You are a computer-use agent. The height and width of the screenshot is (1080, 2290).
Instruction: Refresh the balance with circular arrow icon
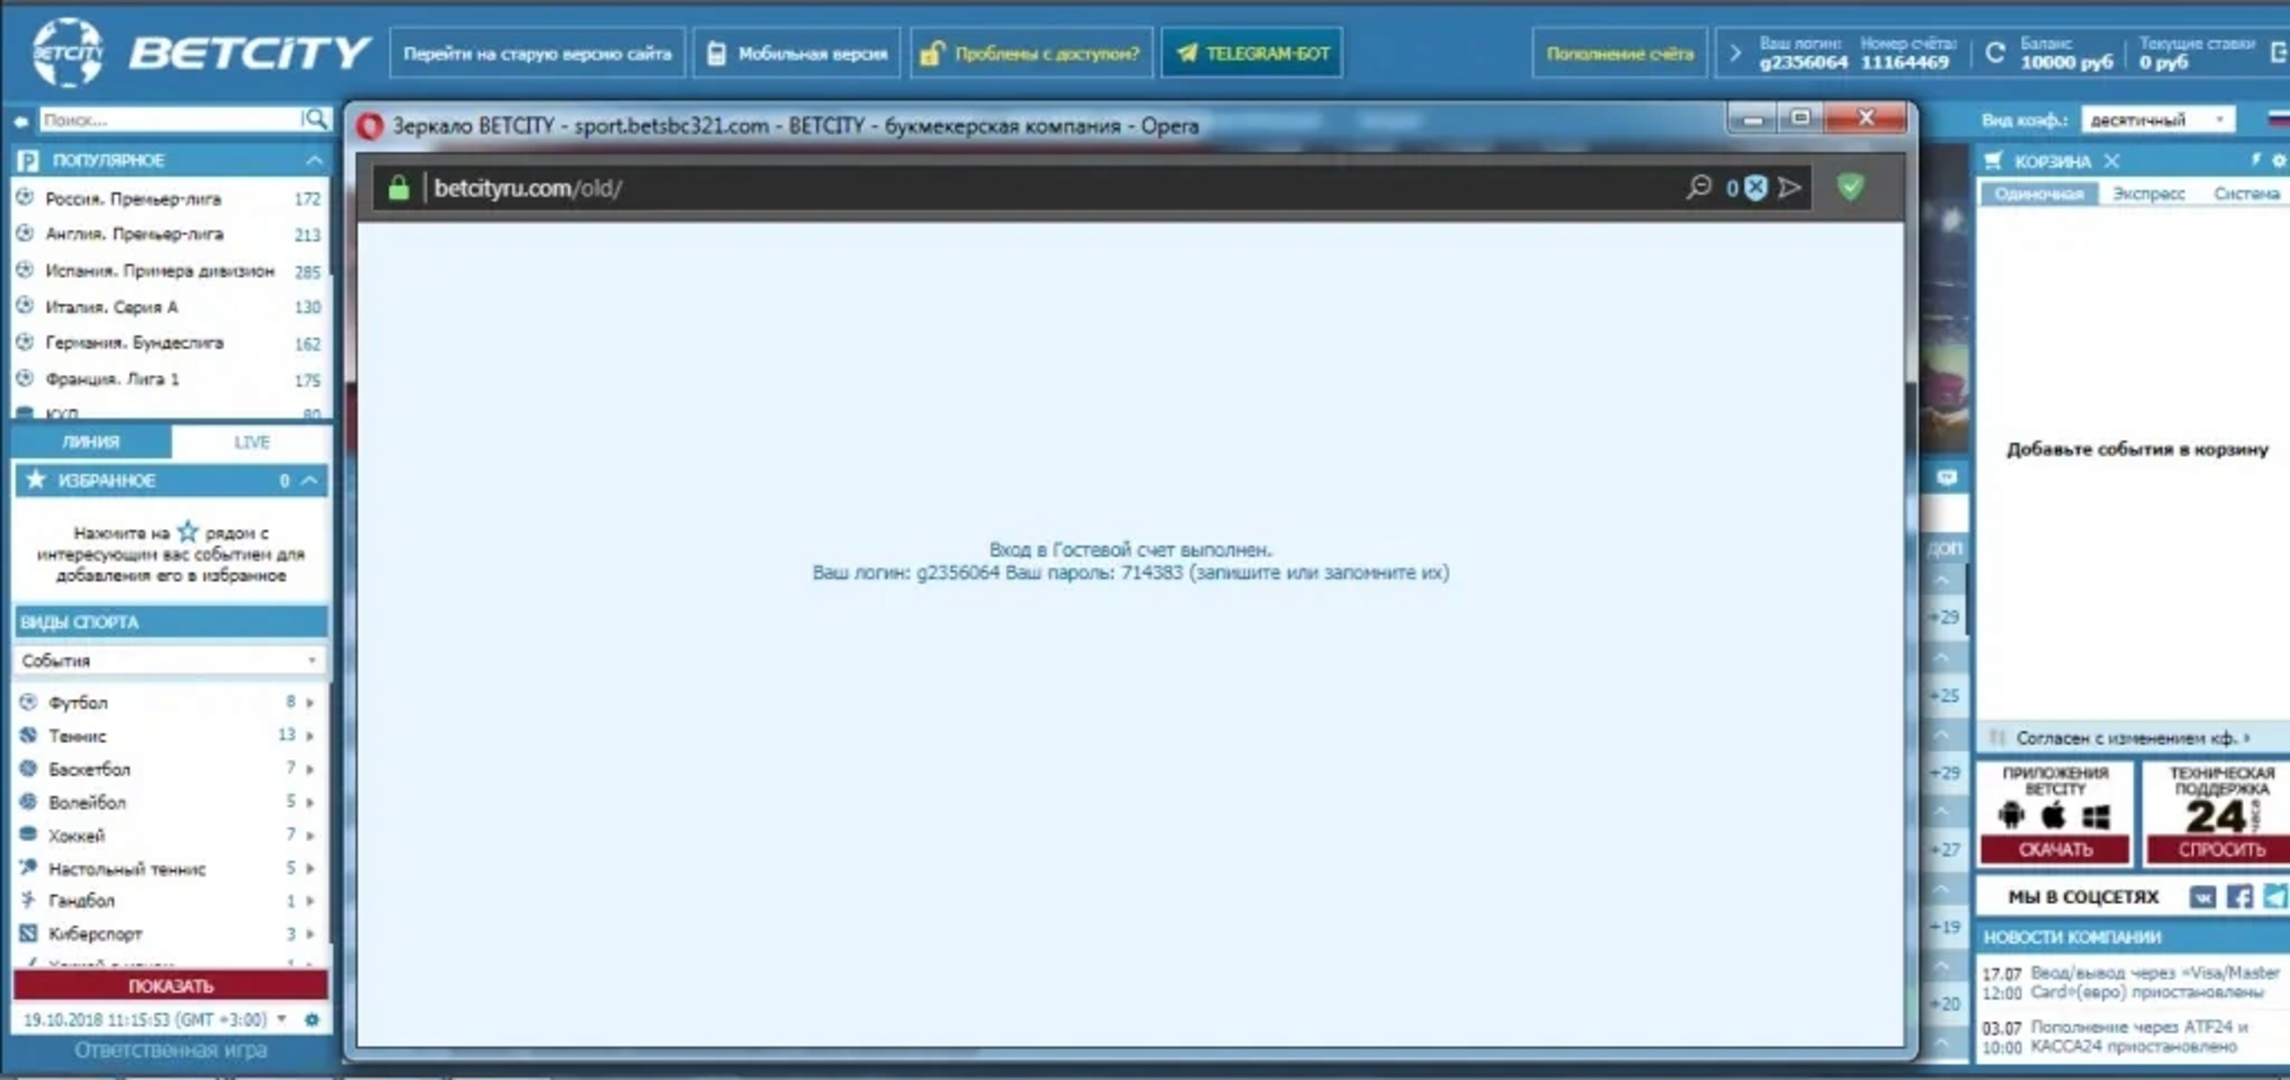point(1995,53)
